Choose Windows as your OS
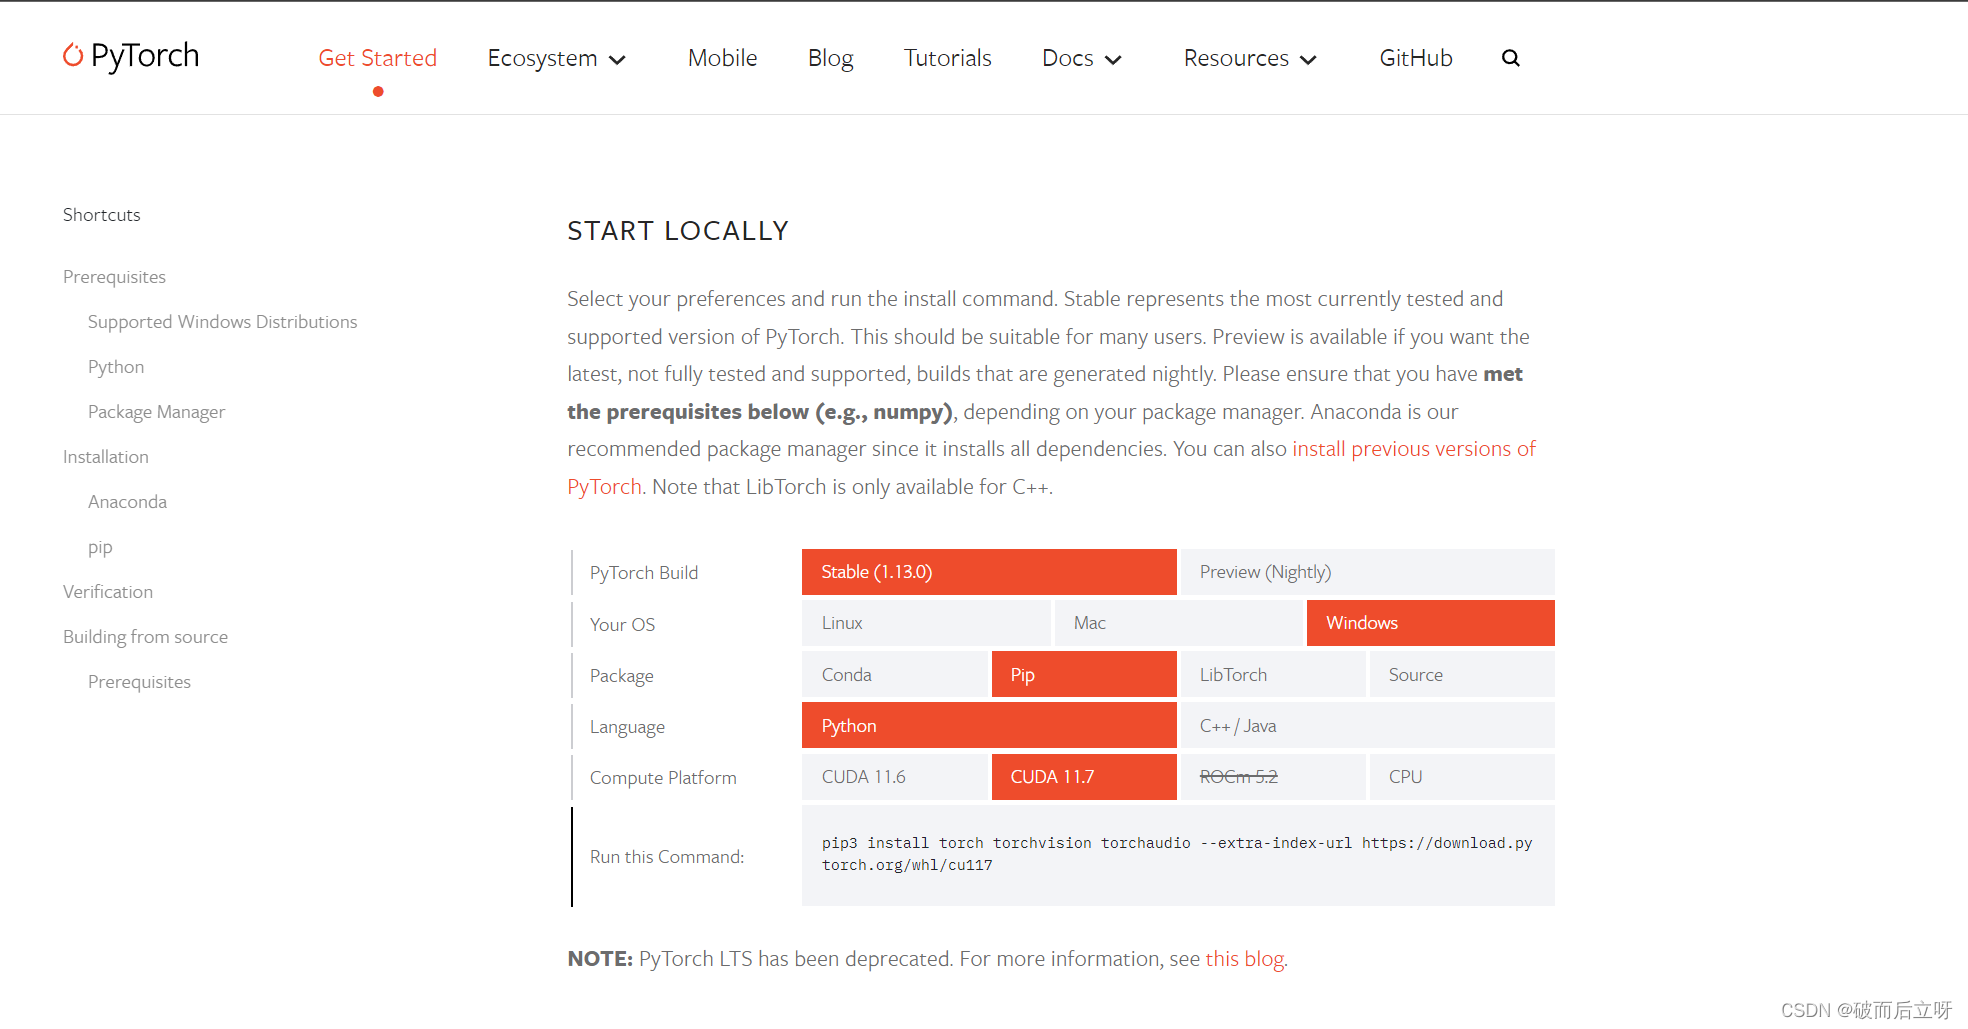This screenshot has height=1029, width=1968. click(x=1430, y=623)
